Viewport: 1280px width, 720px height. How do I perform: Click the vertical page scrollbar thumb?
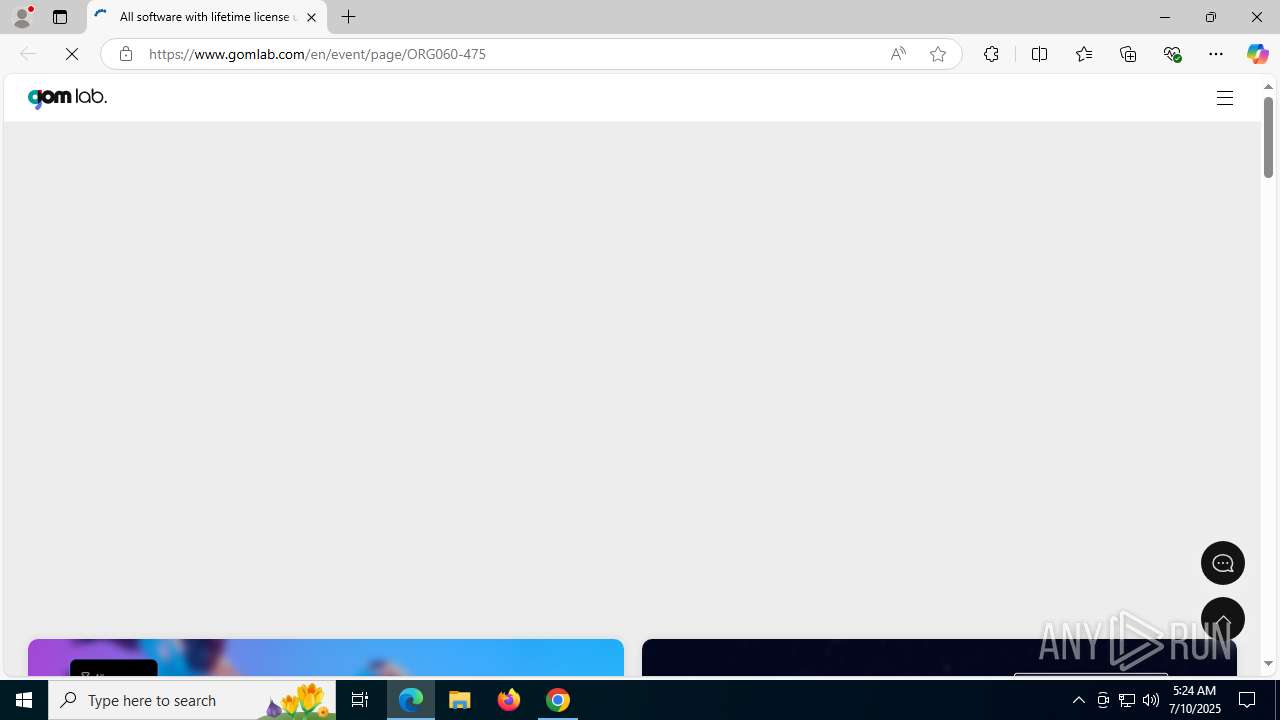pos(1268,138)
